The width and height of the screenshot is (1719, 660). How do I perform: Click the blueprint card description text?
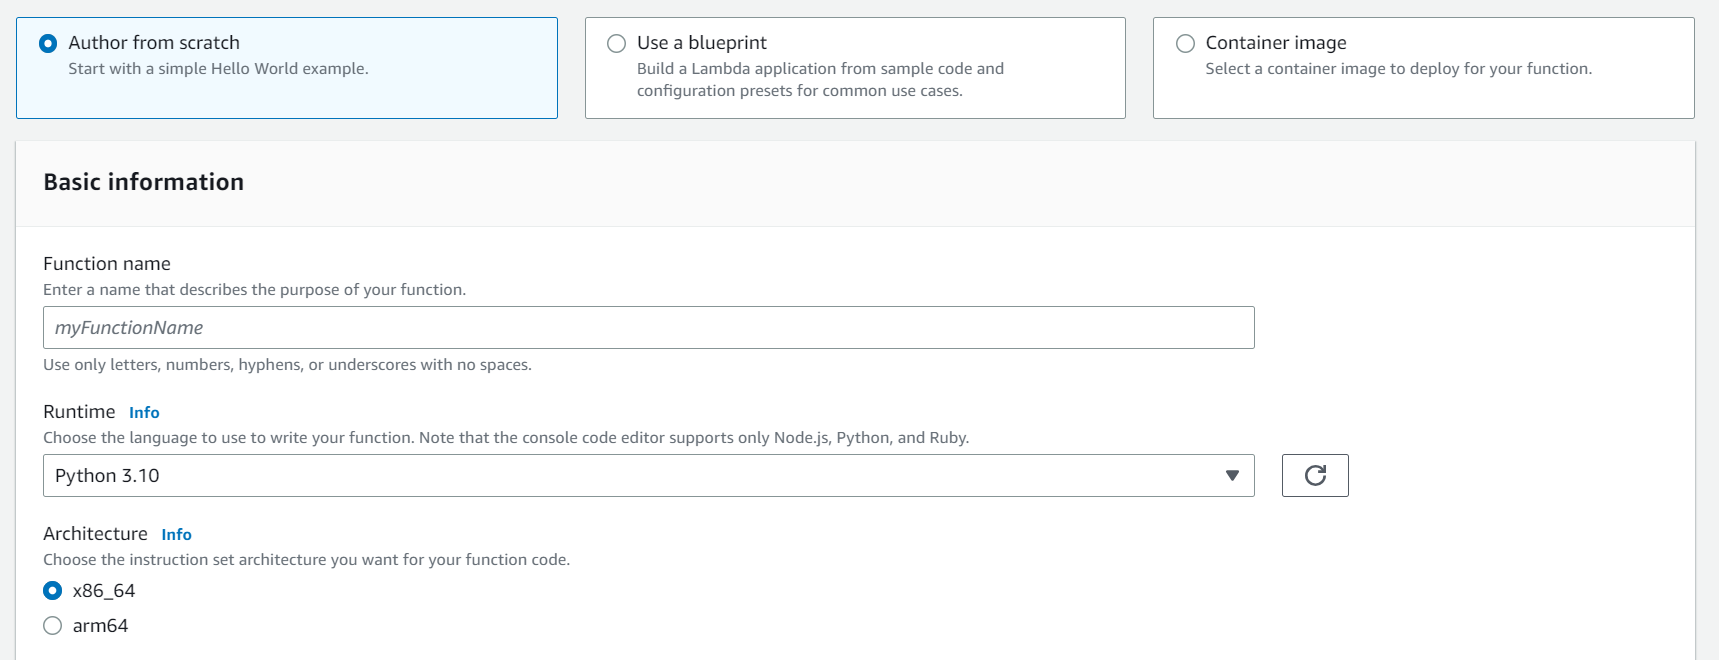819,80
